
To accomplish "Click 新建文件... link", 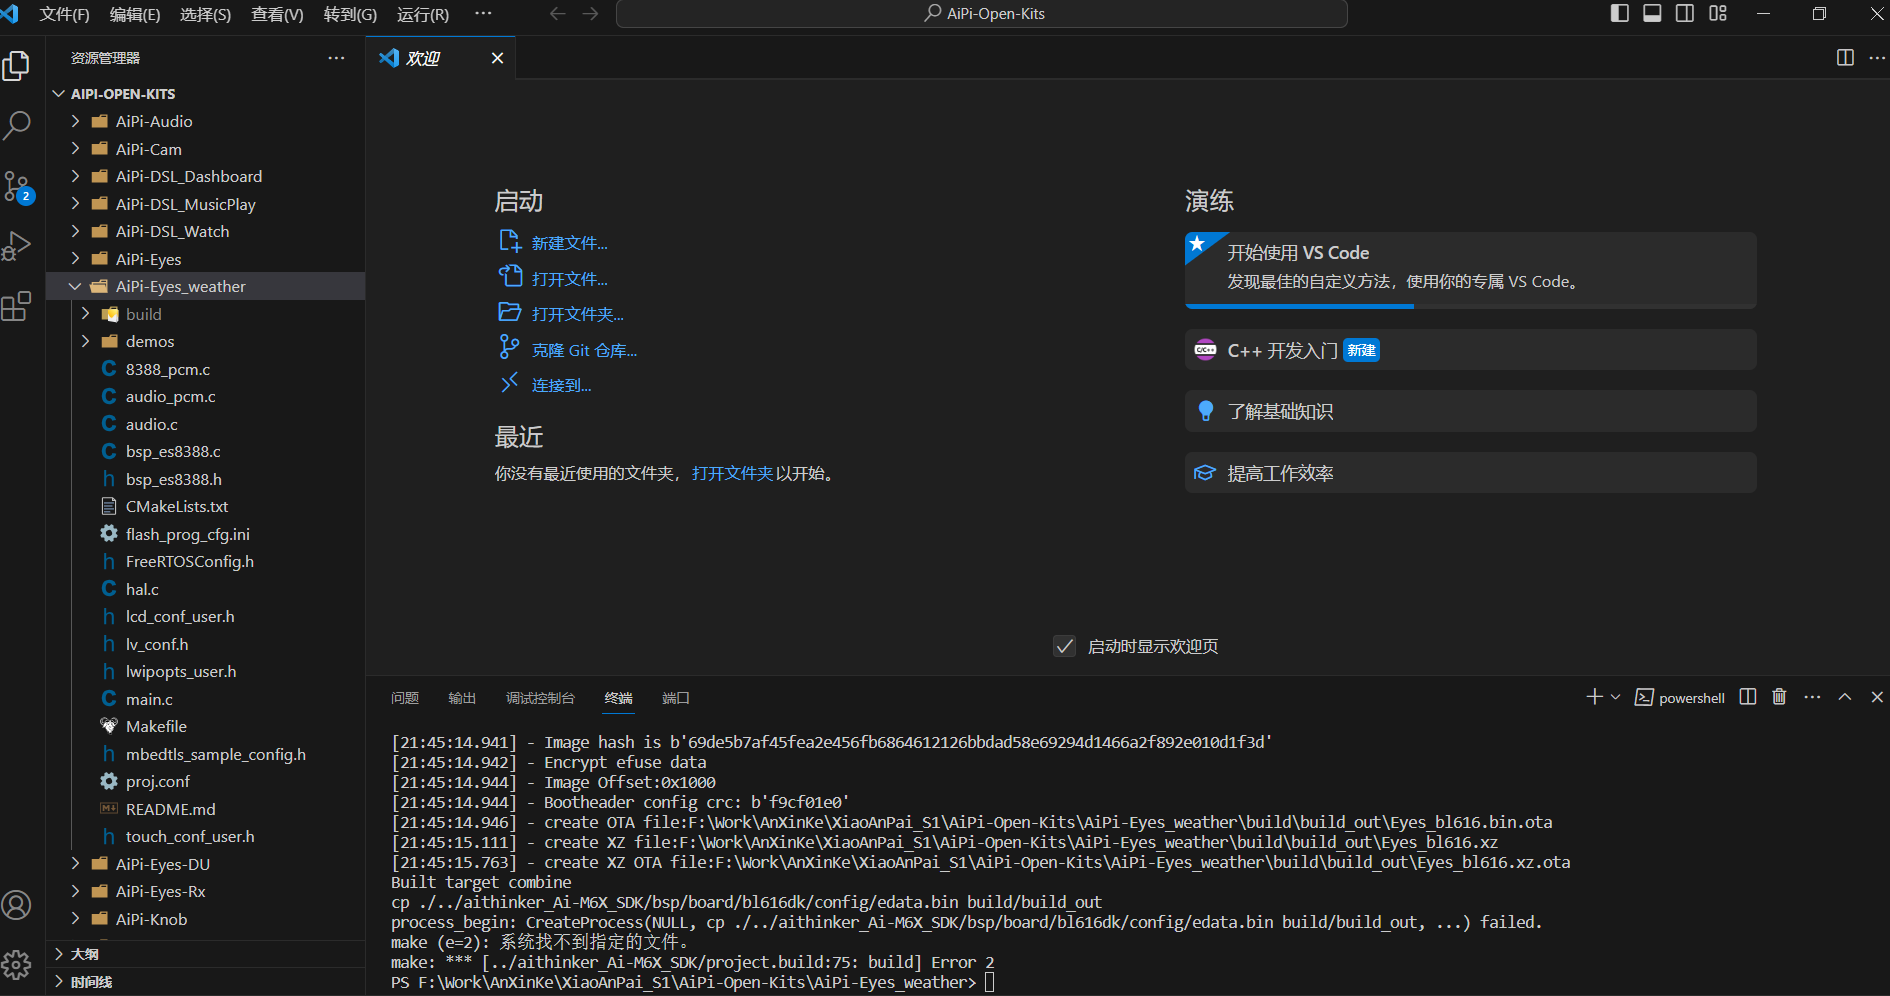I will click(x=569, y=243).
